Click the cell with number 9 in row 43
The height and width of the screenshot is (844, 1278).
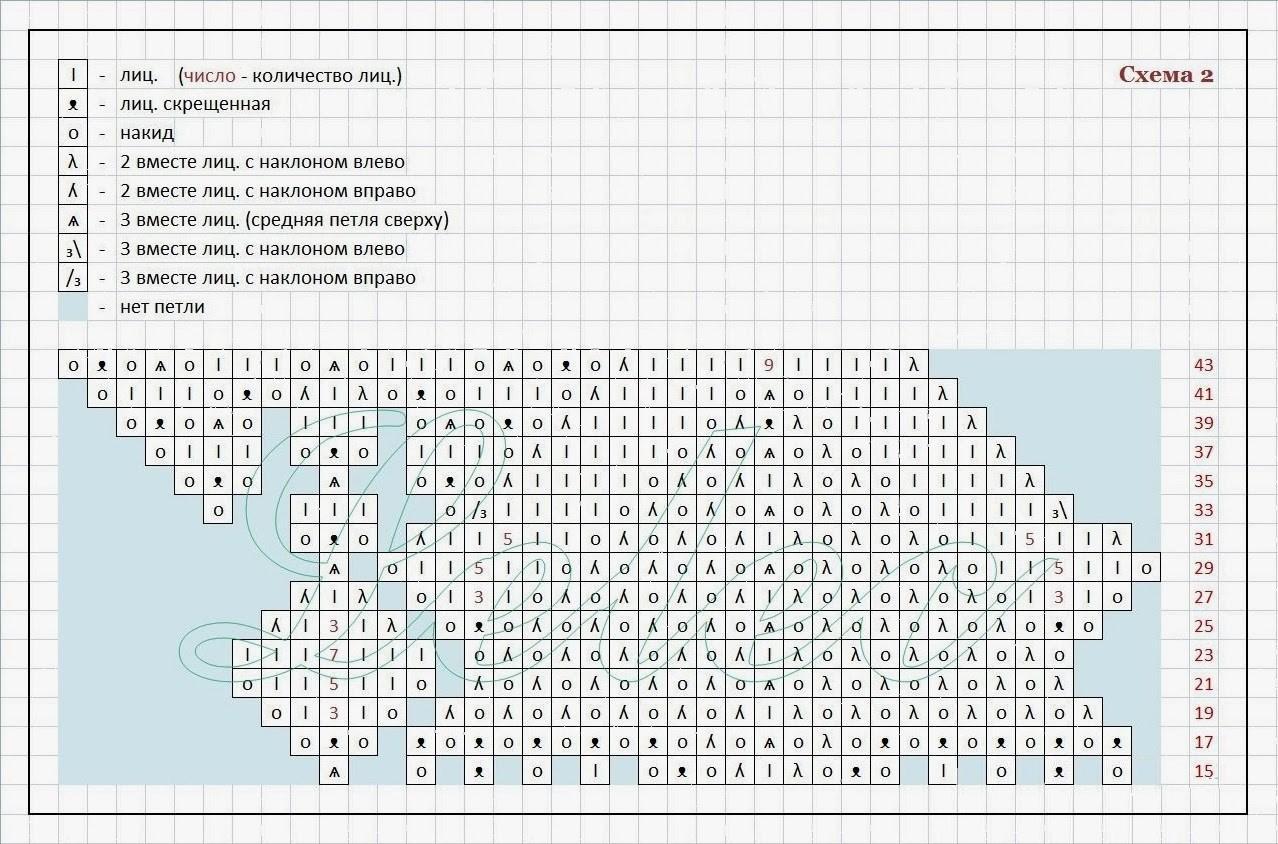click(x=768, y=365)
